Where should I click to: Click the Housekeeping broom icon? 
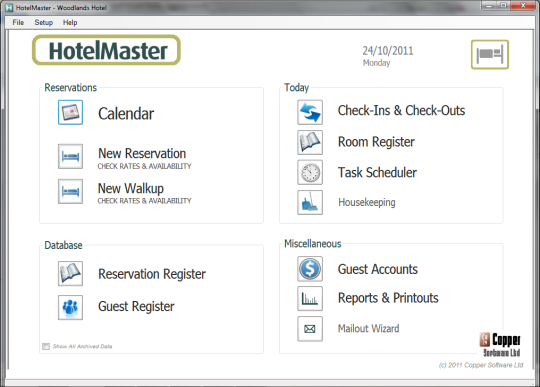pyautogui.click(x=310, y=202)
